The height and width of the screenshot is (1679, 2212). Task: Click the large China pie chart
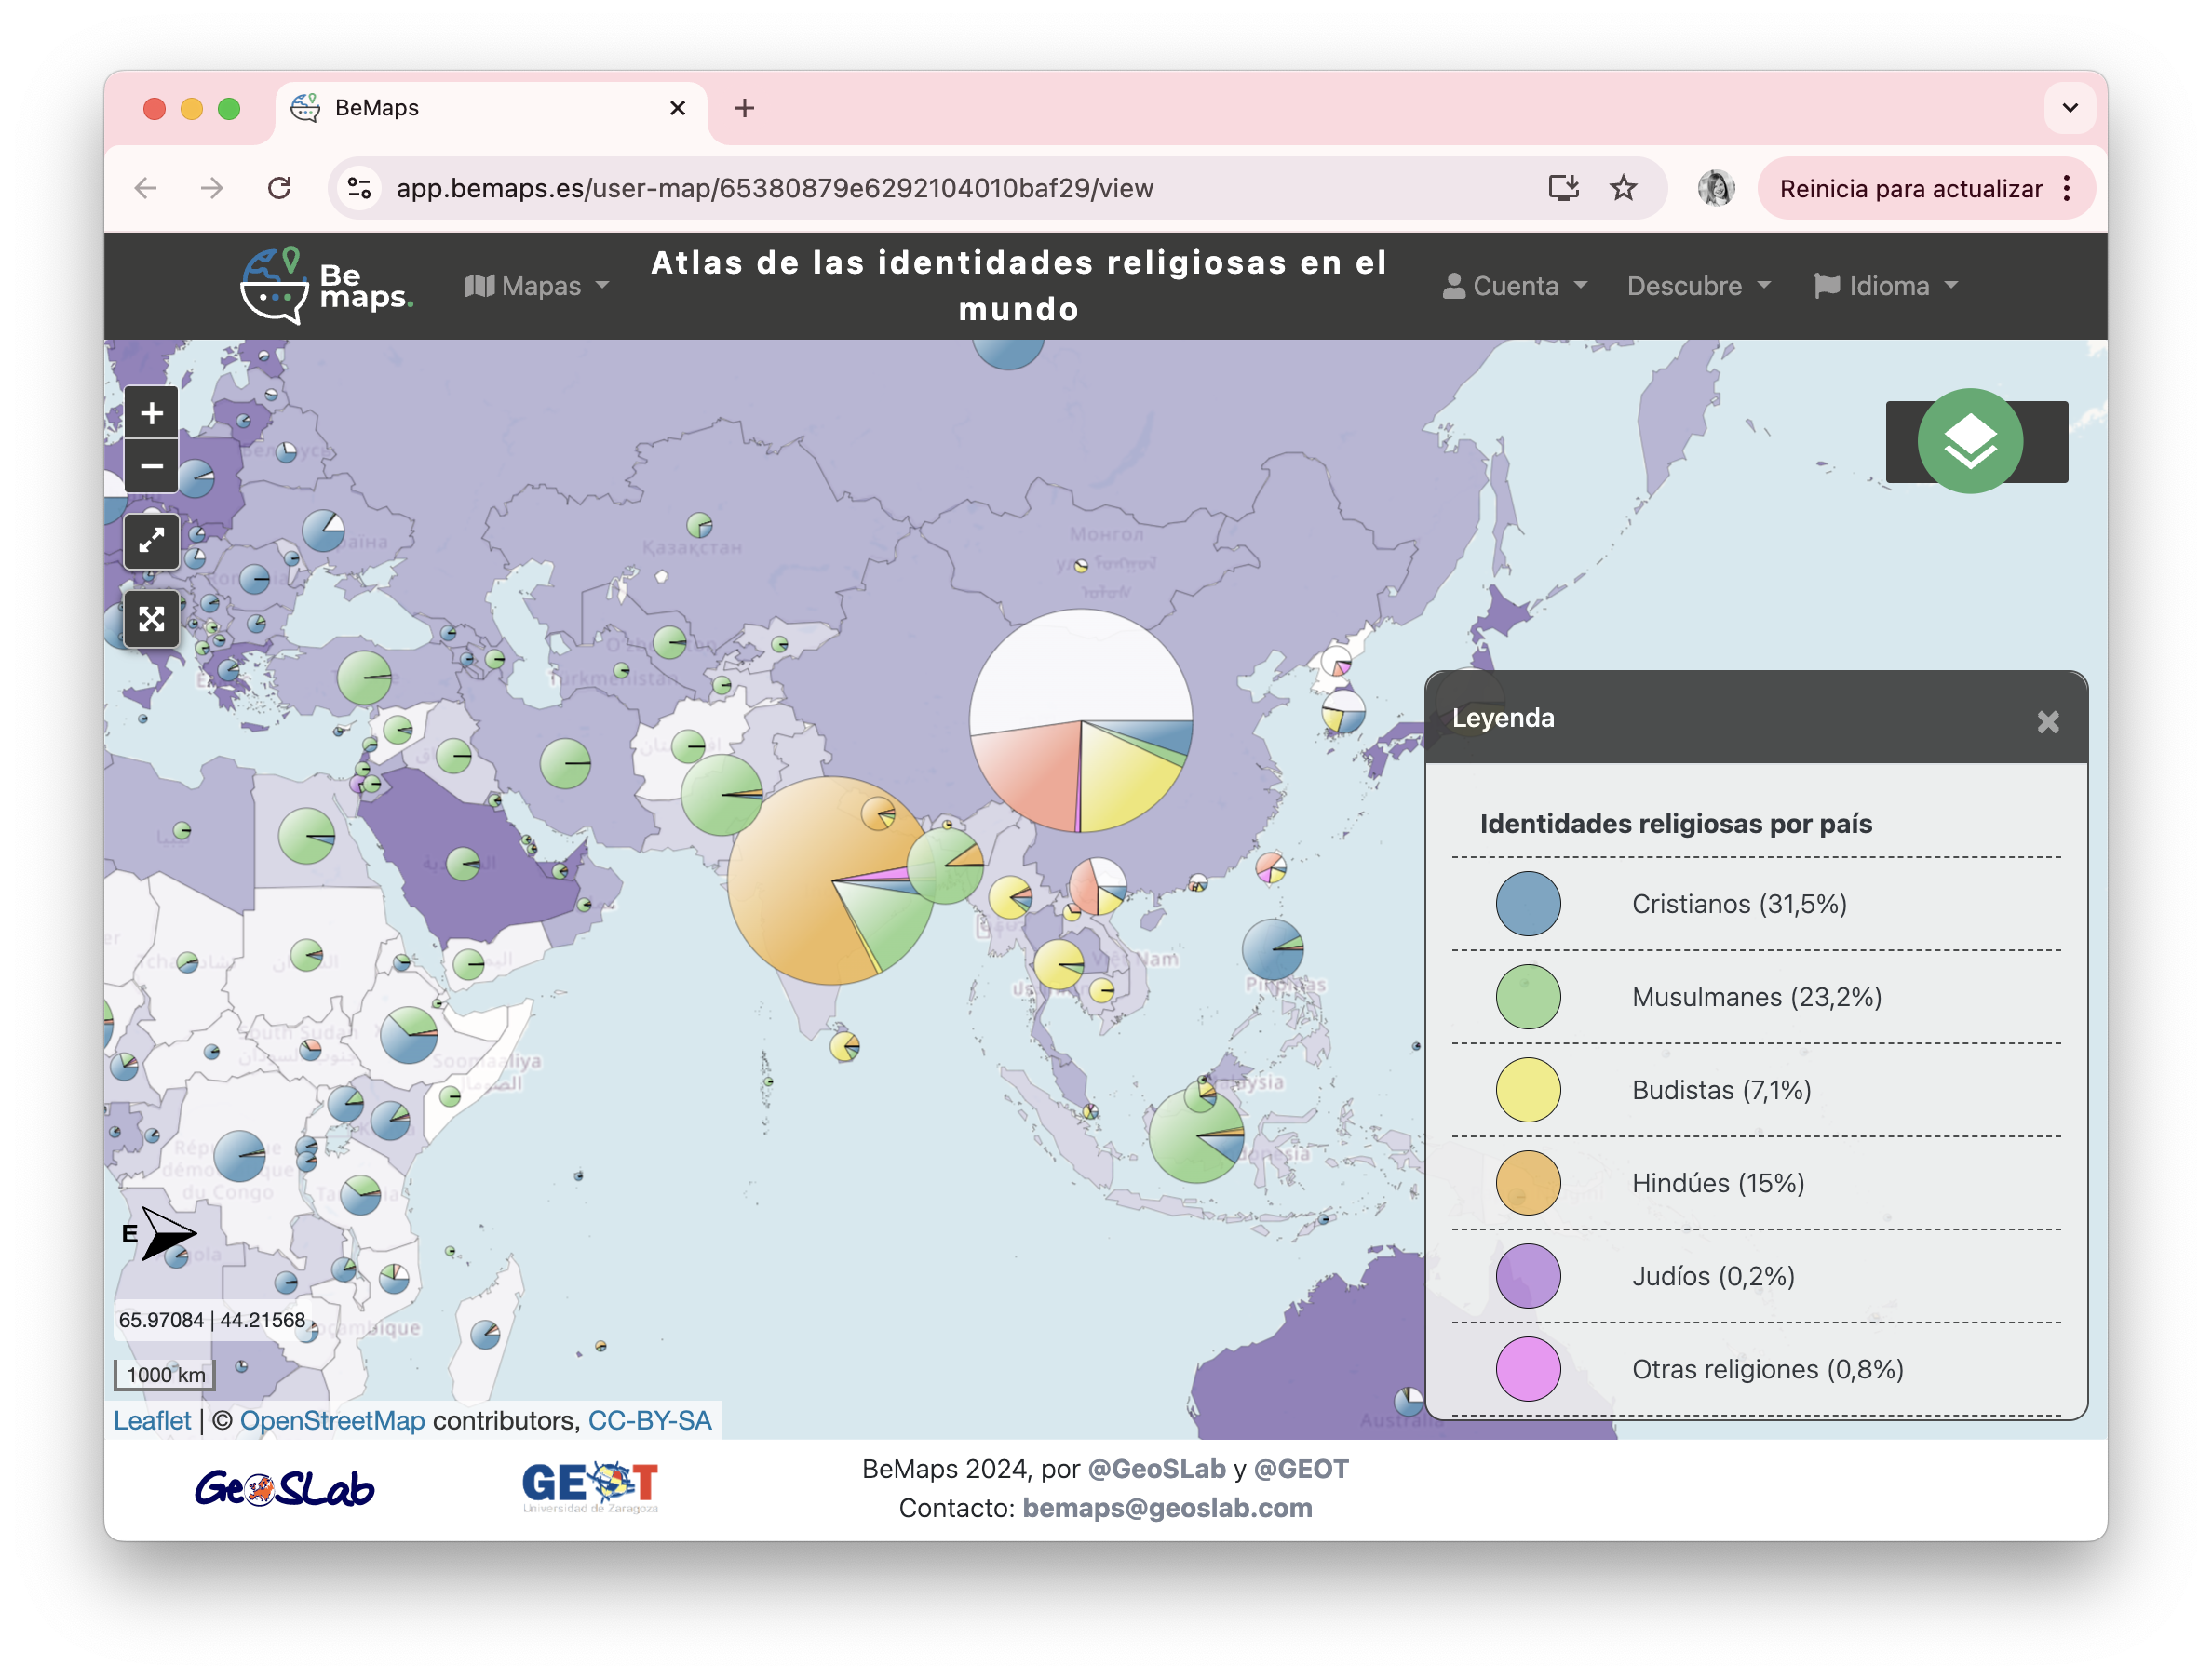click(x=1080, y=721)
